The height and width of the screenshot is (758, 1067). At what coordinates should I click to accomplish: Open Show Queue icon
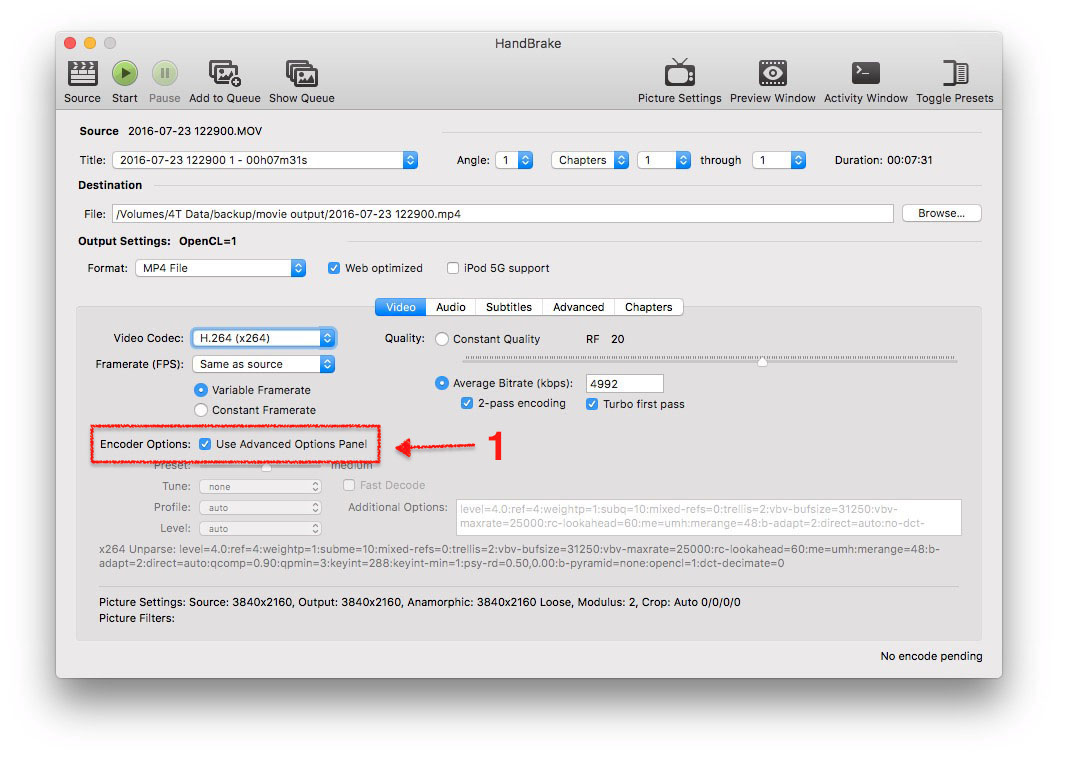(301, 73)
